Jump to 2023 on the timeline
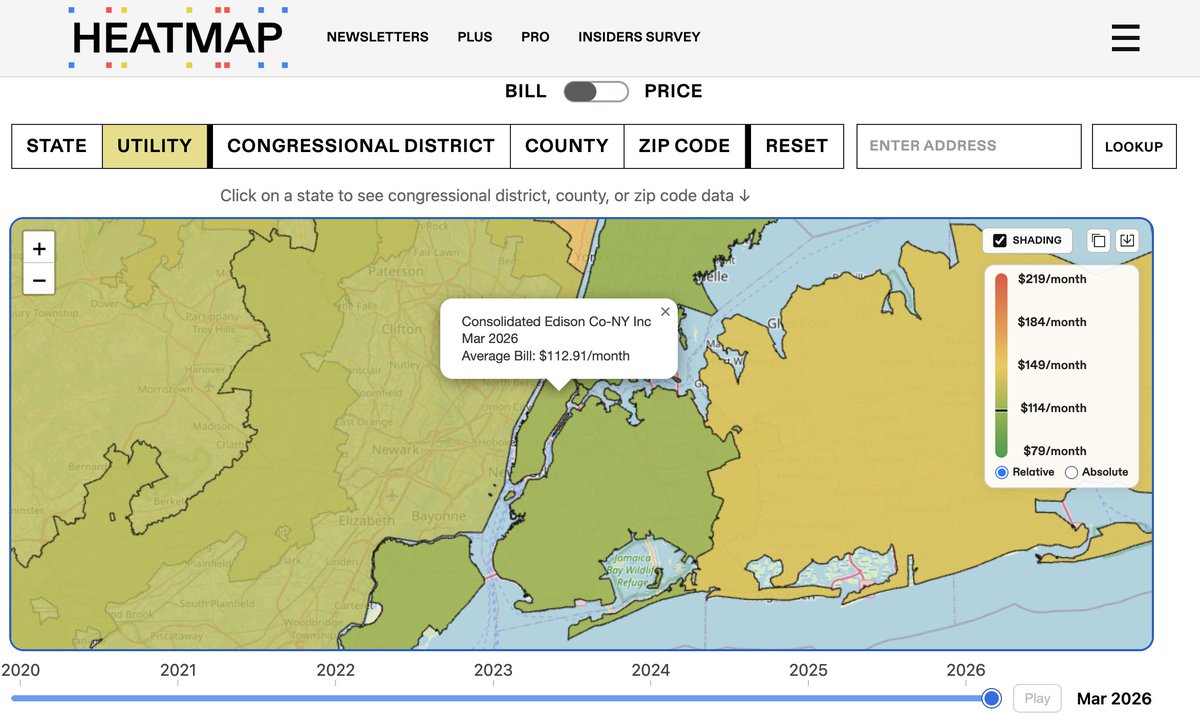The image size is (1200, 728). coord(493,670)
